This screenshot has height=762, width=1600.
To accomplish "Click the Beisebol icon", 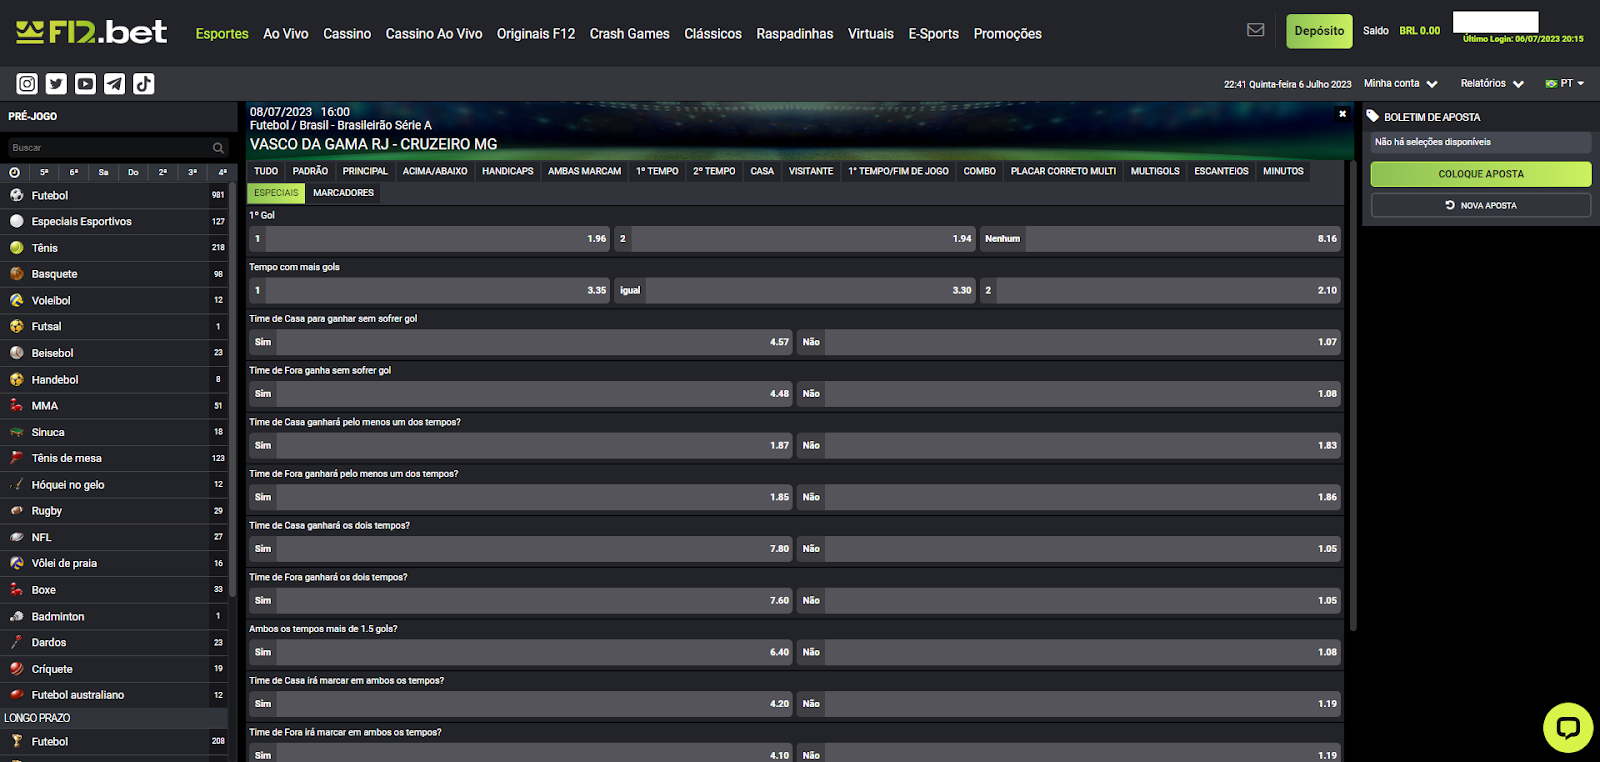I will pyautogui.click(x=16, y=352).
